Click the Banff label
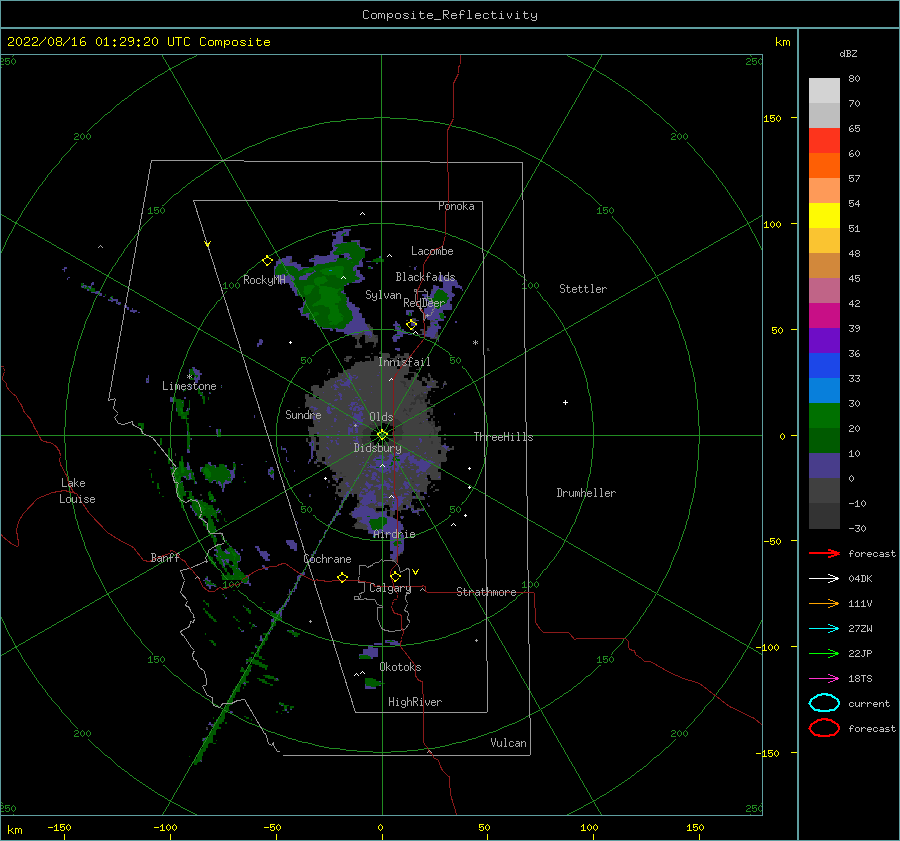The height and width of the screenshot is (841, 900). pos(165,557)
